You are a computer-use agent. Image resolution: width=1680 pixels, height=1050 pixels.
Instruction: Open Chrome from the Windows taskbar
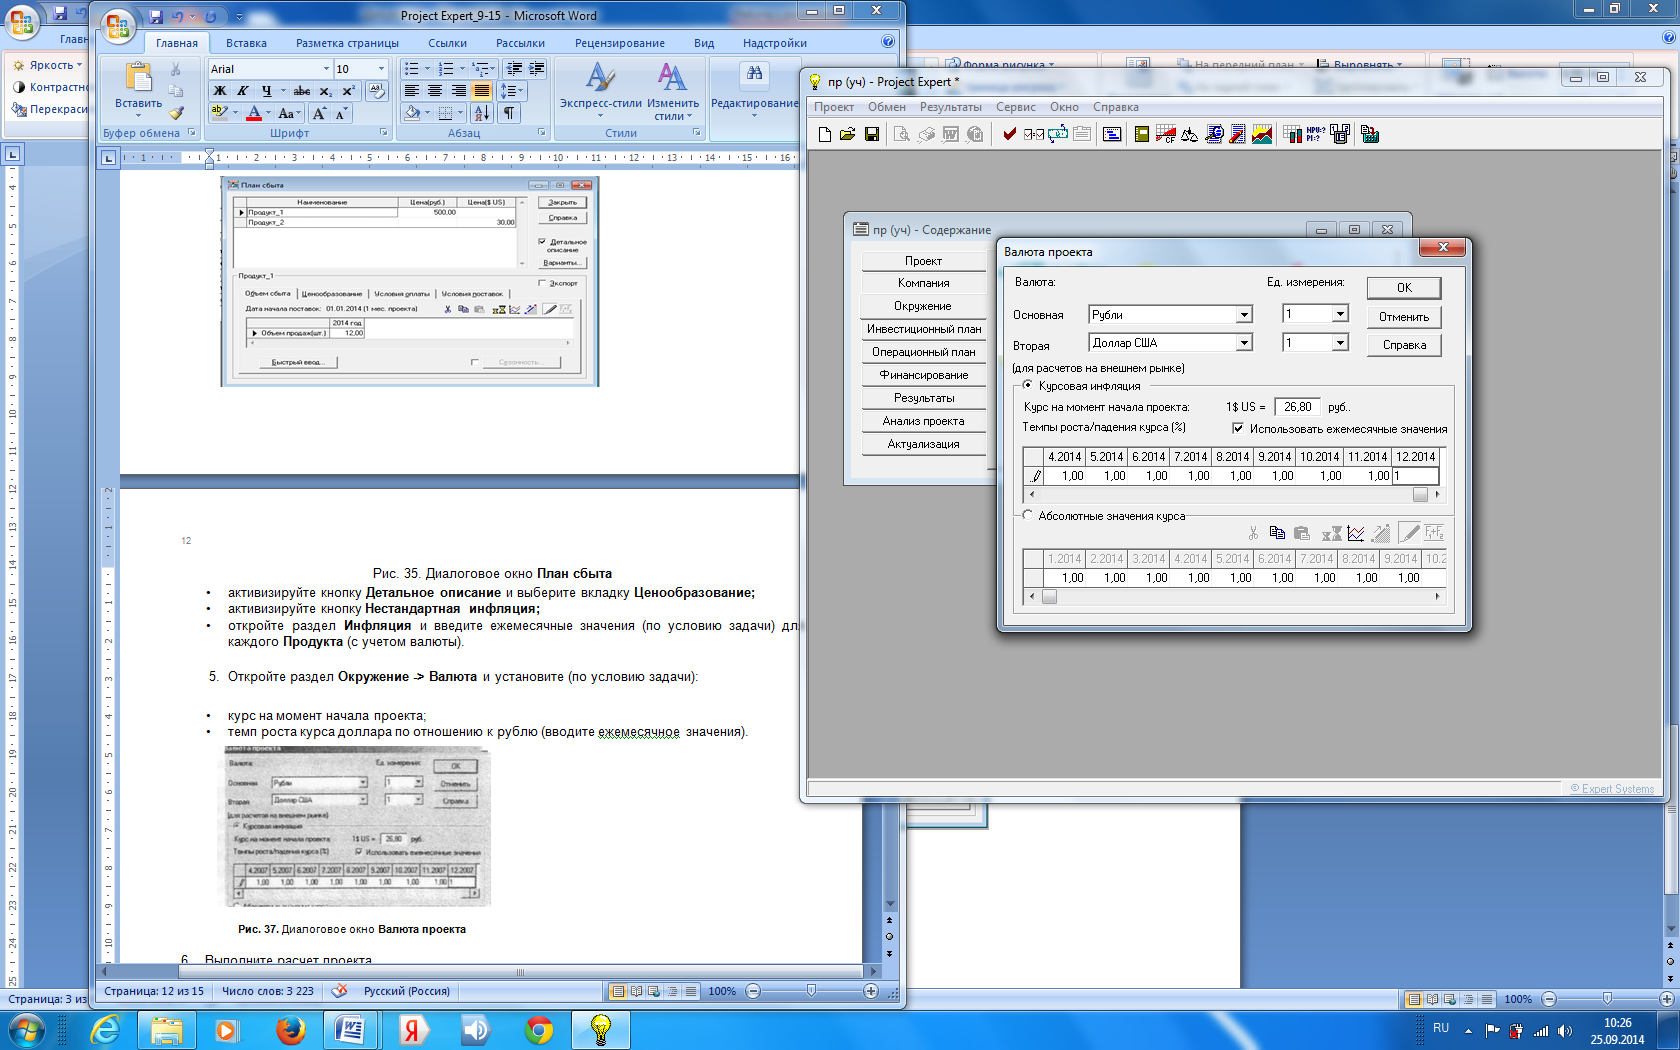click(x=539, y=1029)
